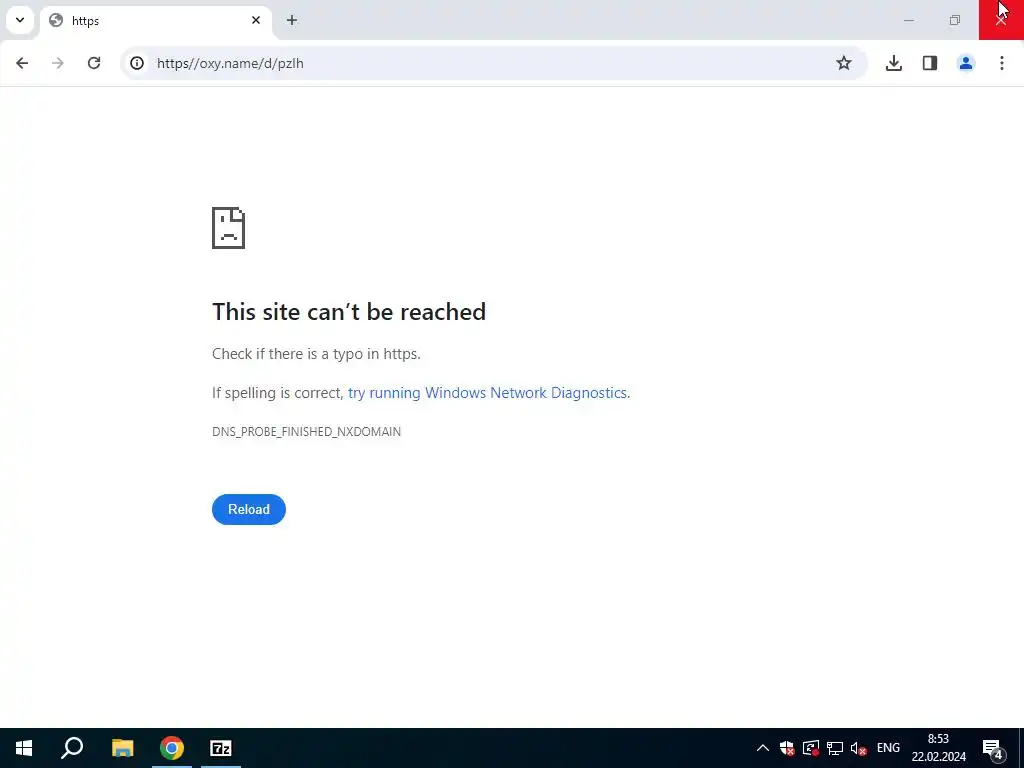This screenshot has height=768, width=1024.
Task: Click the forward navigation arrow
Action: 58,63
